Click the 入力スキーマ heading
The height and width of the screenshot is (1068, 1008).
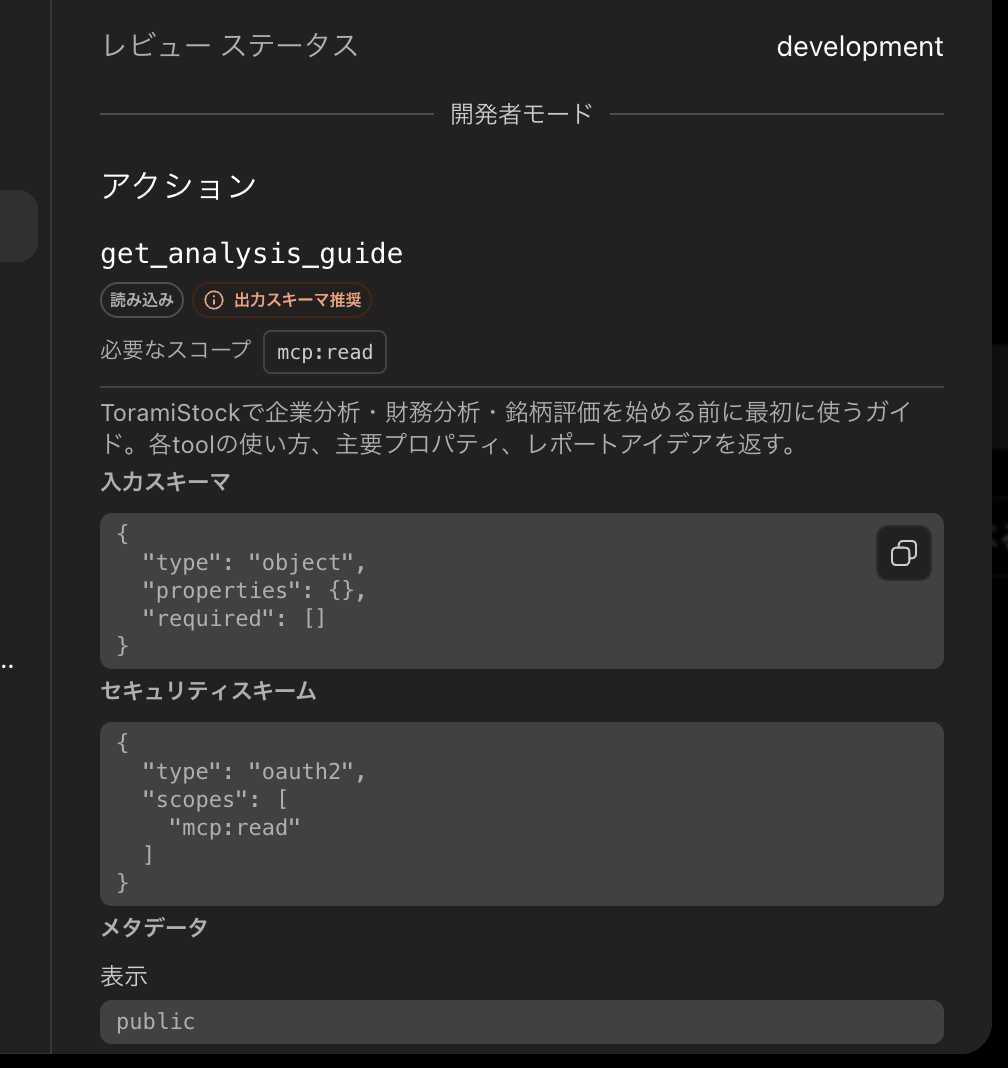click(166, 482)
